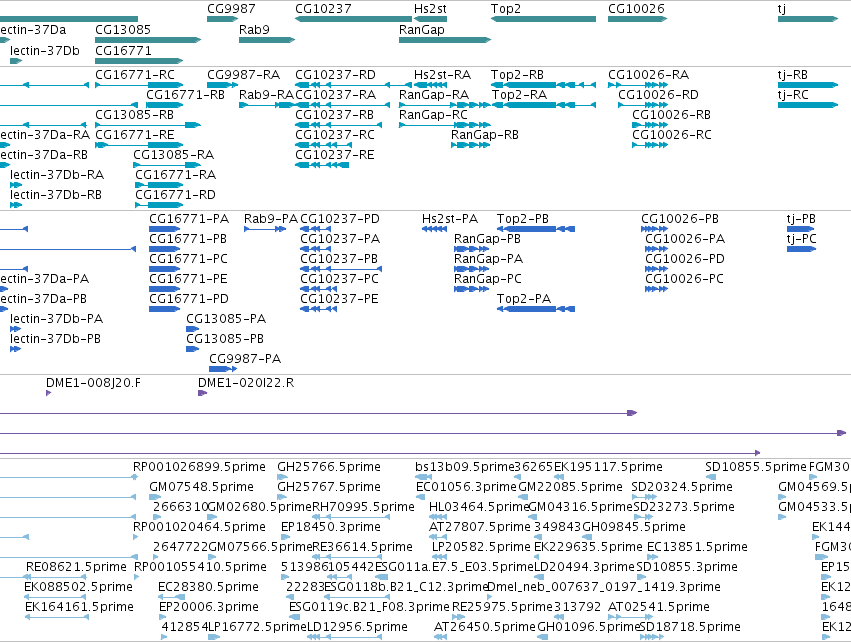Select protein tj-PB
Image resolution: width=851 pixels, height=642 pixels.
[x=801, y=219]
